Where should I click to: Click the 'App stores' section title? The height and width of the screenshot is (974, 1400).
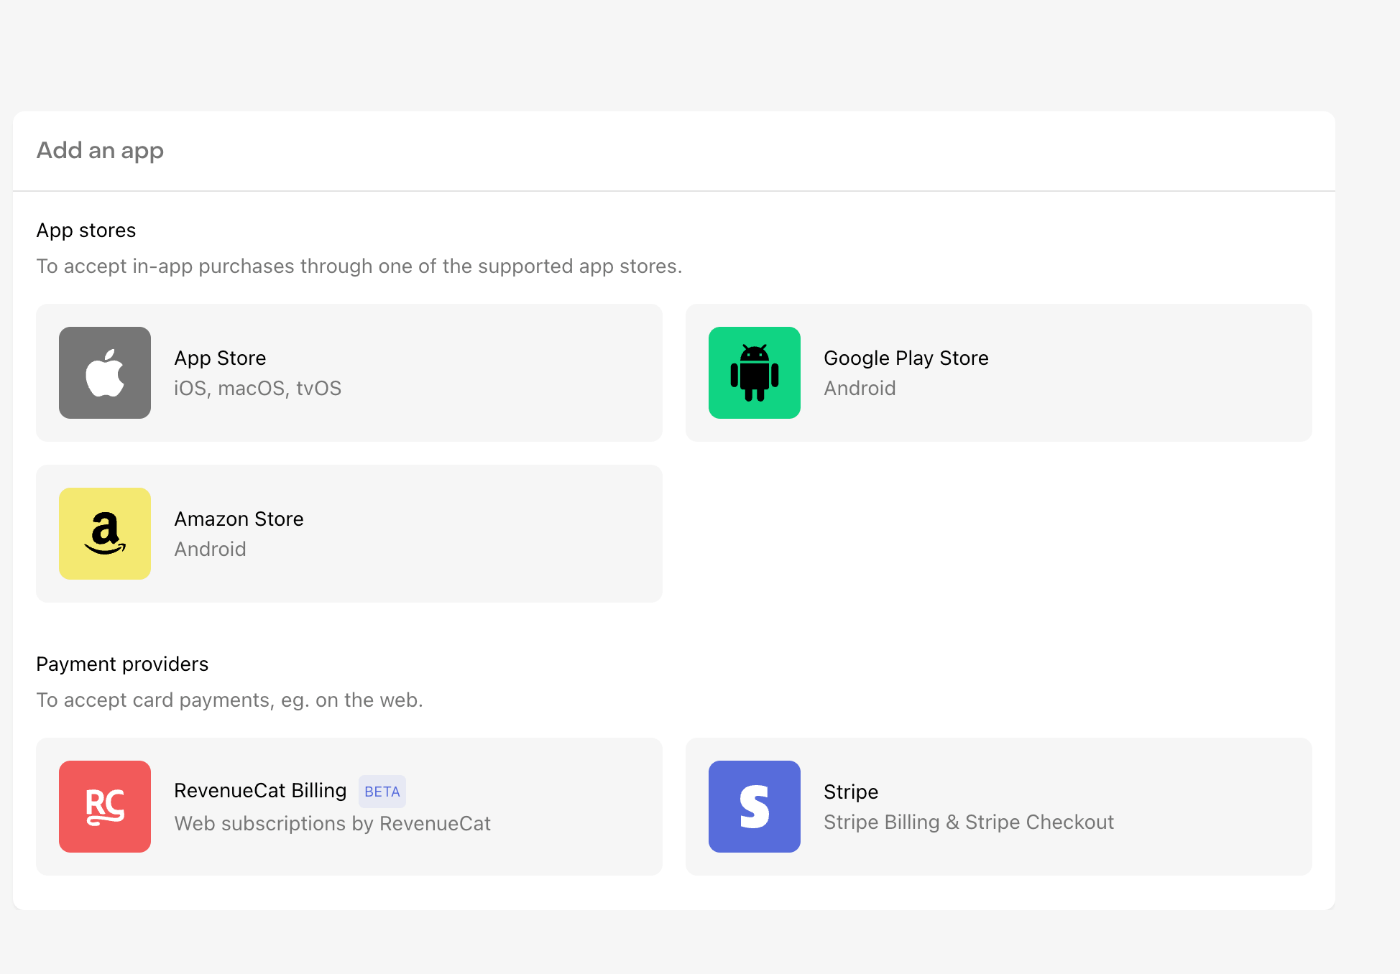point(86,230)
